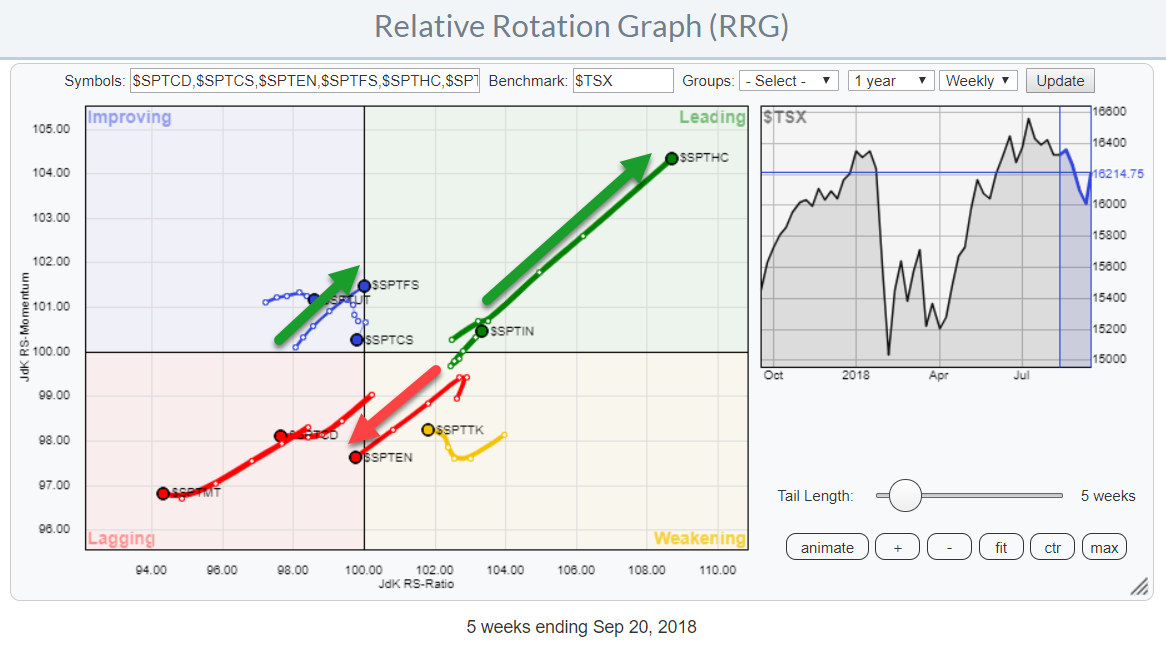
Task: Click the $SPTTK yellow data point
Action: 428,430
